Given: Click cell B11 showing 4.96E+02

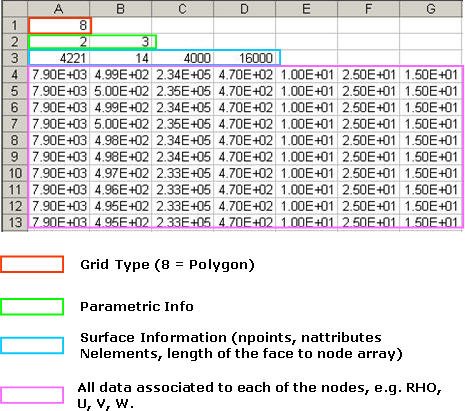Looking at the screenshot, I should click(x=121, y=190).
